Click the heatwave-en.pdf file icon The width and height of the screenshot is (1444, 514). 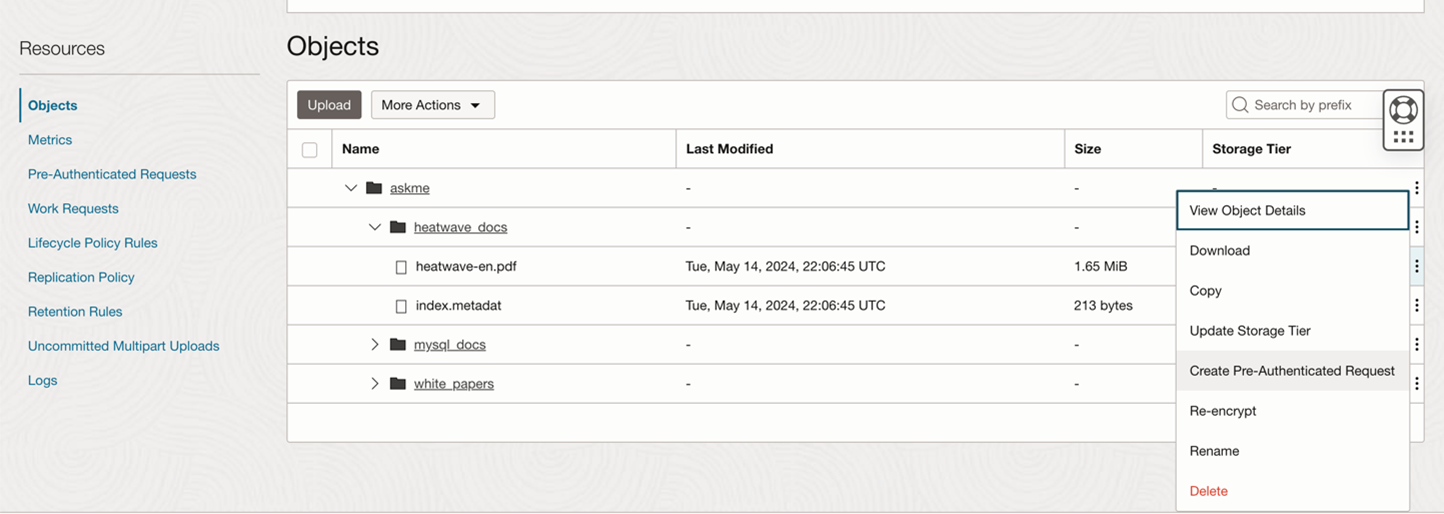[x=401, y=267]
